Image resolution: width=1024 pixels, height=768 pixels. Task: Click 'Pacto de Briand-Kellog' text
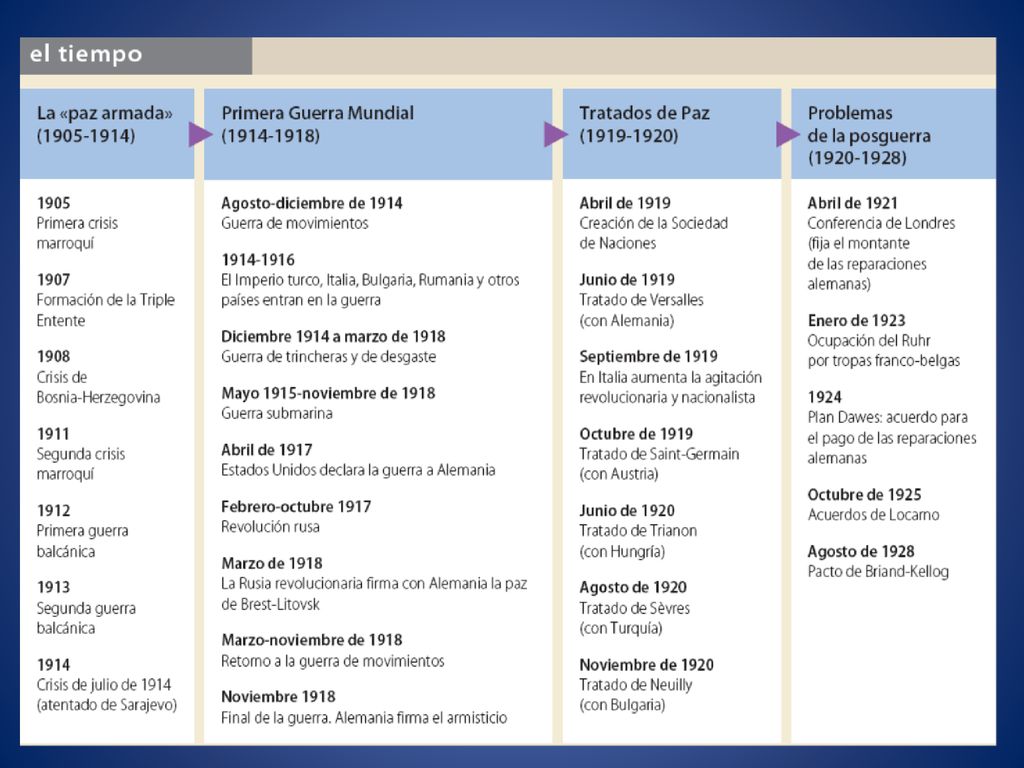click(878, 572)
